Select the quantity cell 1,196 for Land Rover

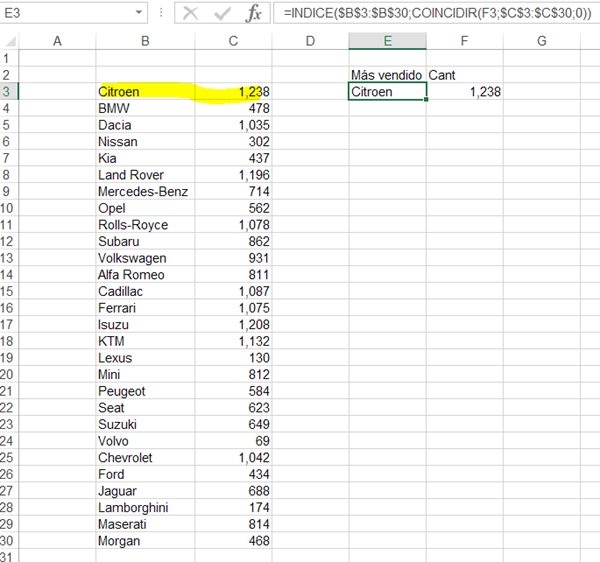[233, 175]
